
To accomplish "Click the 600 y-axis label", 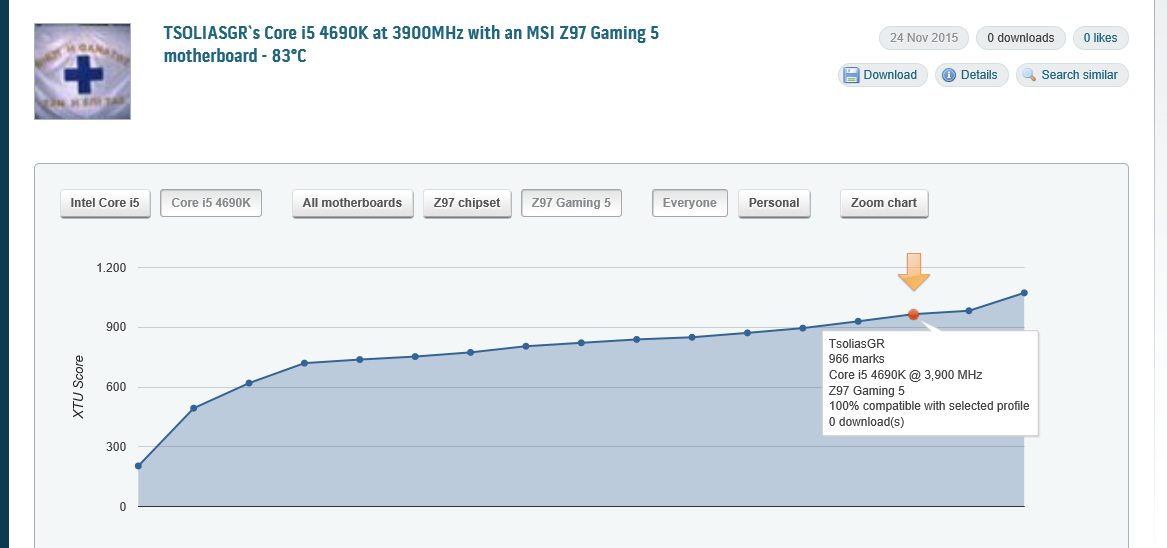I will [x=116, y=387].
